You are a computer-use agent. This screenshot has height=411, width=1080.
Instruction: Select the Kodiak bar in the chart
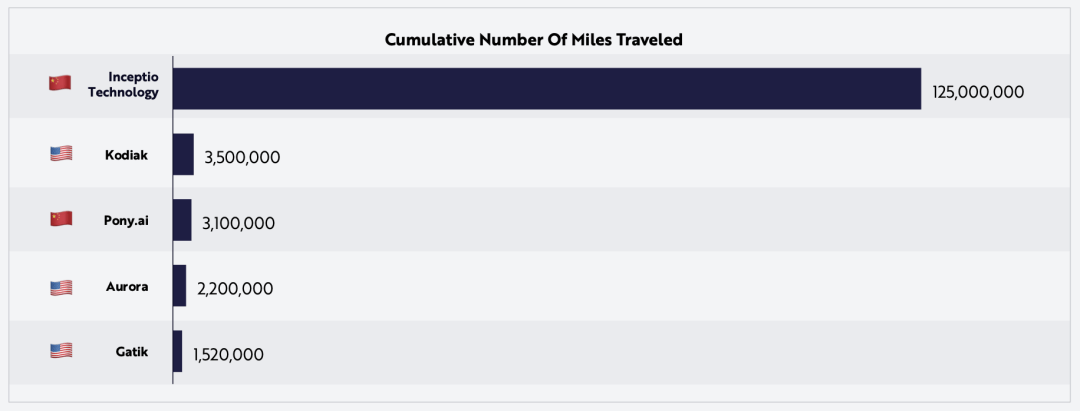(183, 154)
